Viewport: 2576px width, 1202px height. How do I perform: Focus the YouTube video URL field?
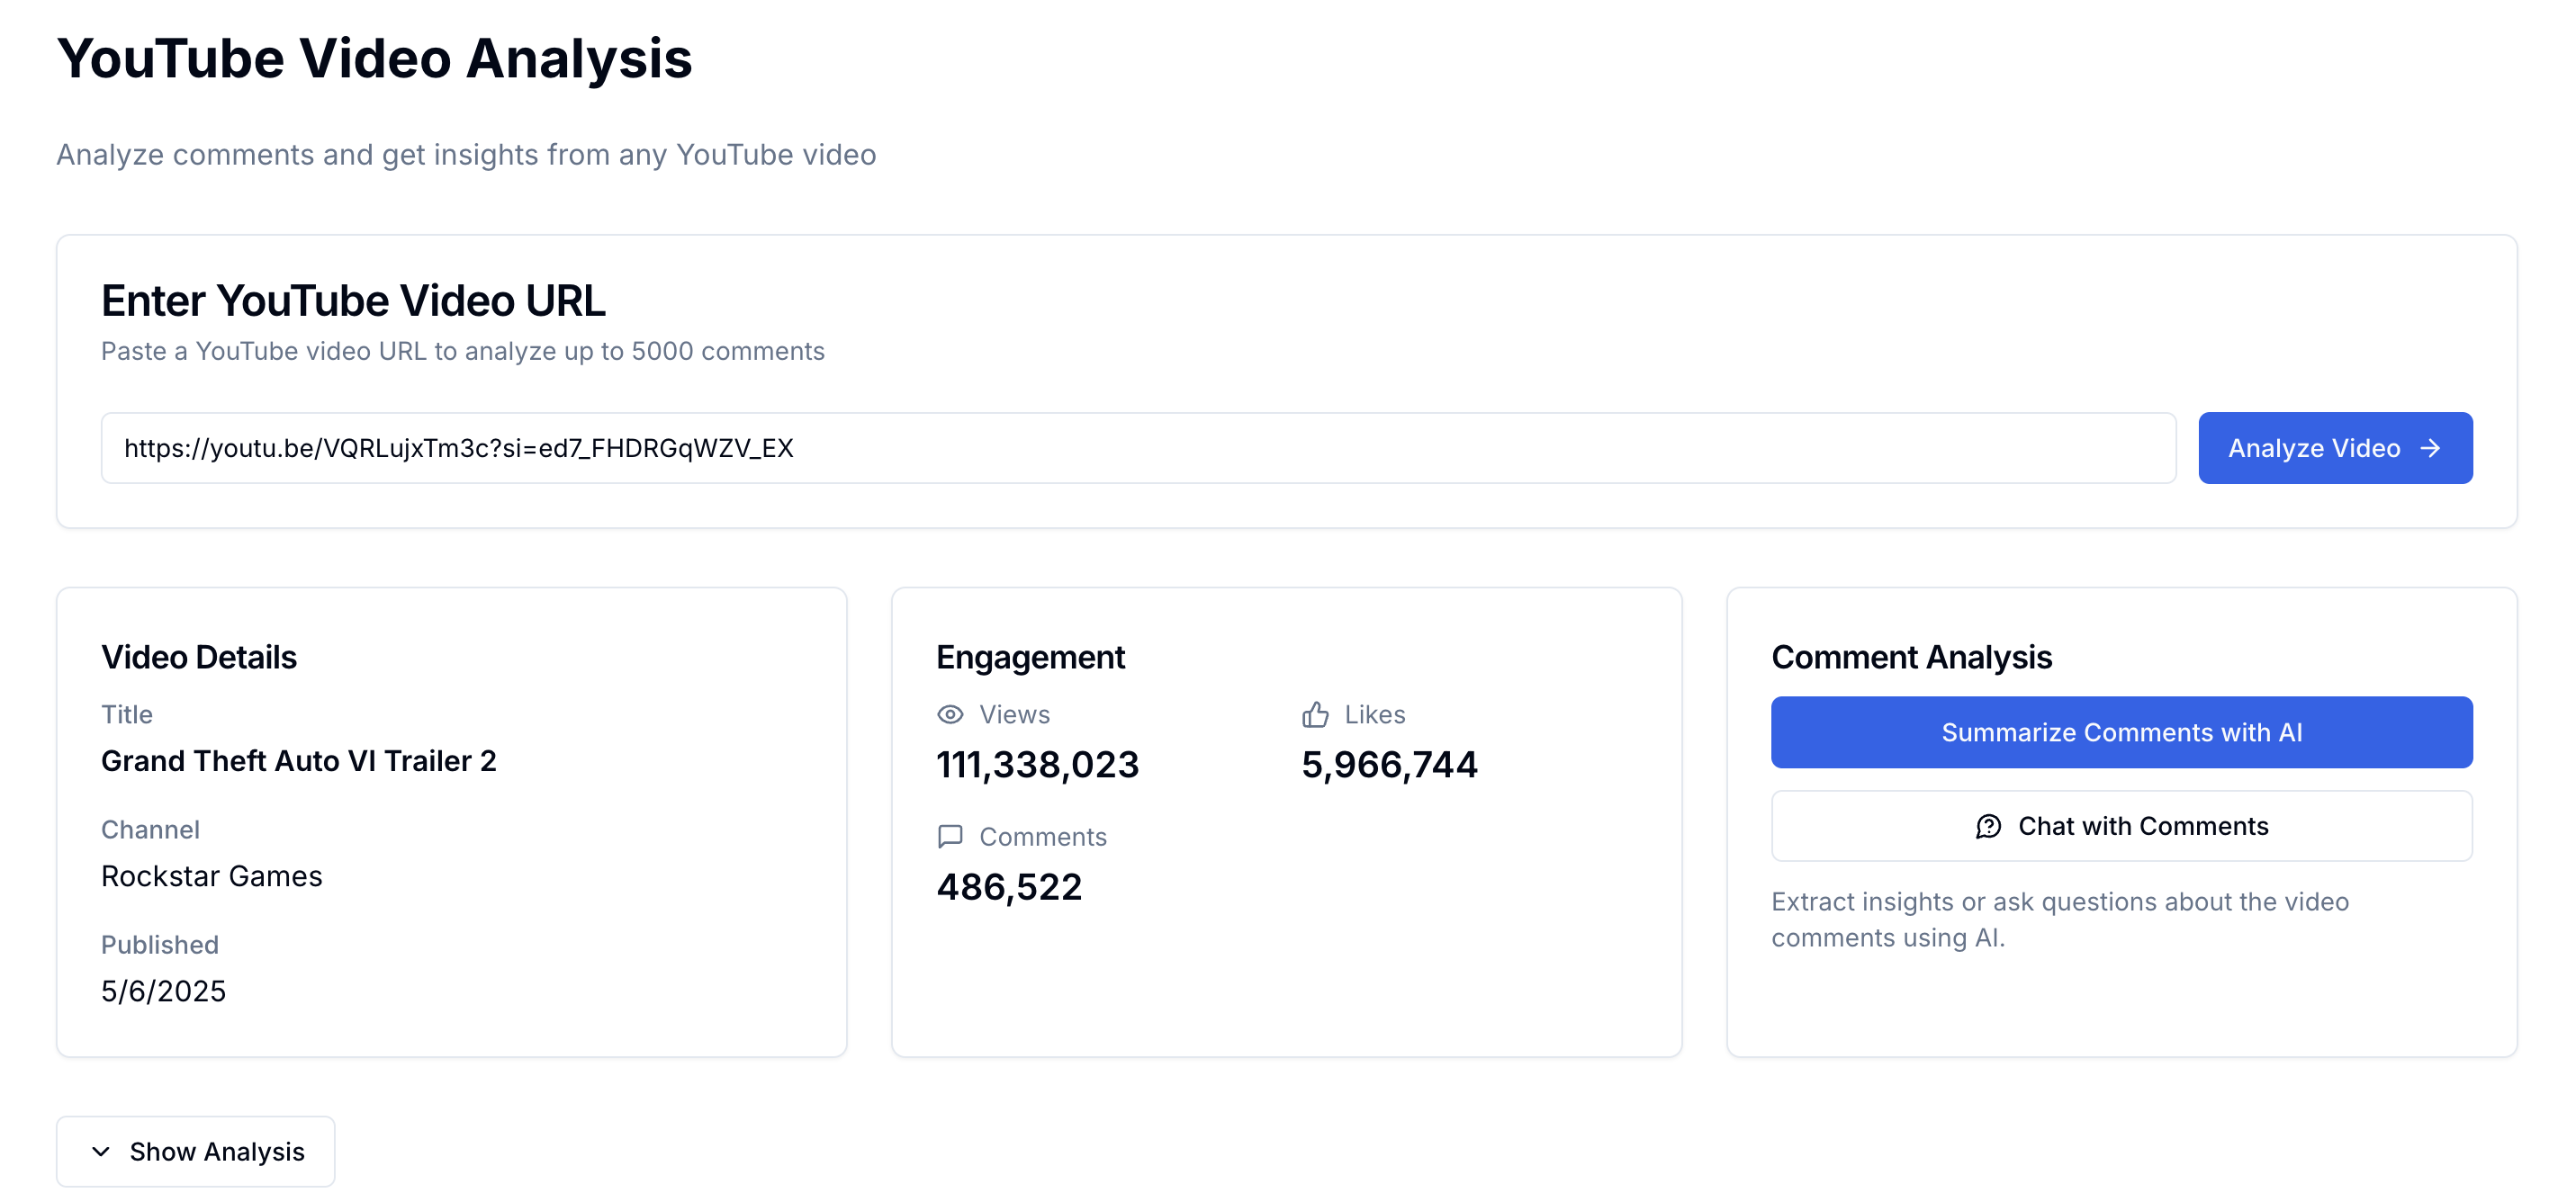point(1138,448)
